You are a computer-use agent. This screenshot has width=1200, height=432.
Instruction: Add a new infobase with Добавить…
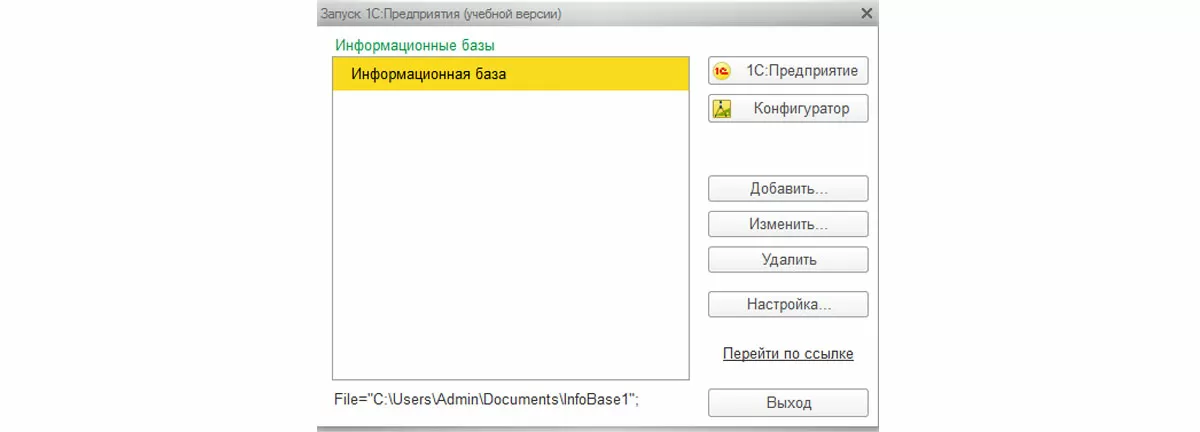point(788,189)
